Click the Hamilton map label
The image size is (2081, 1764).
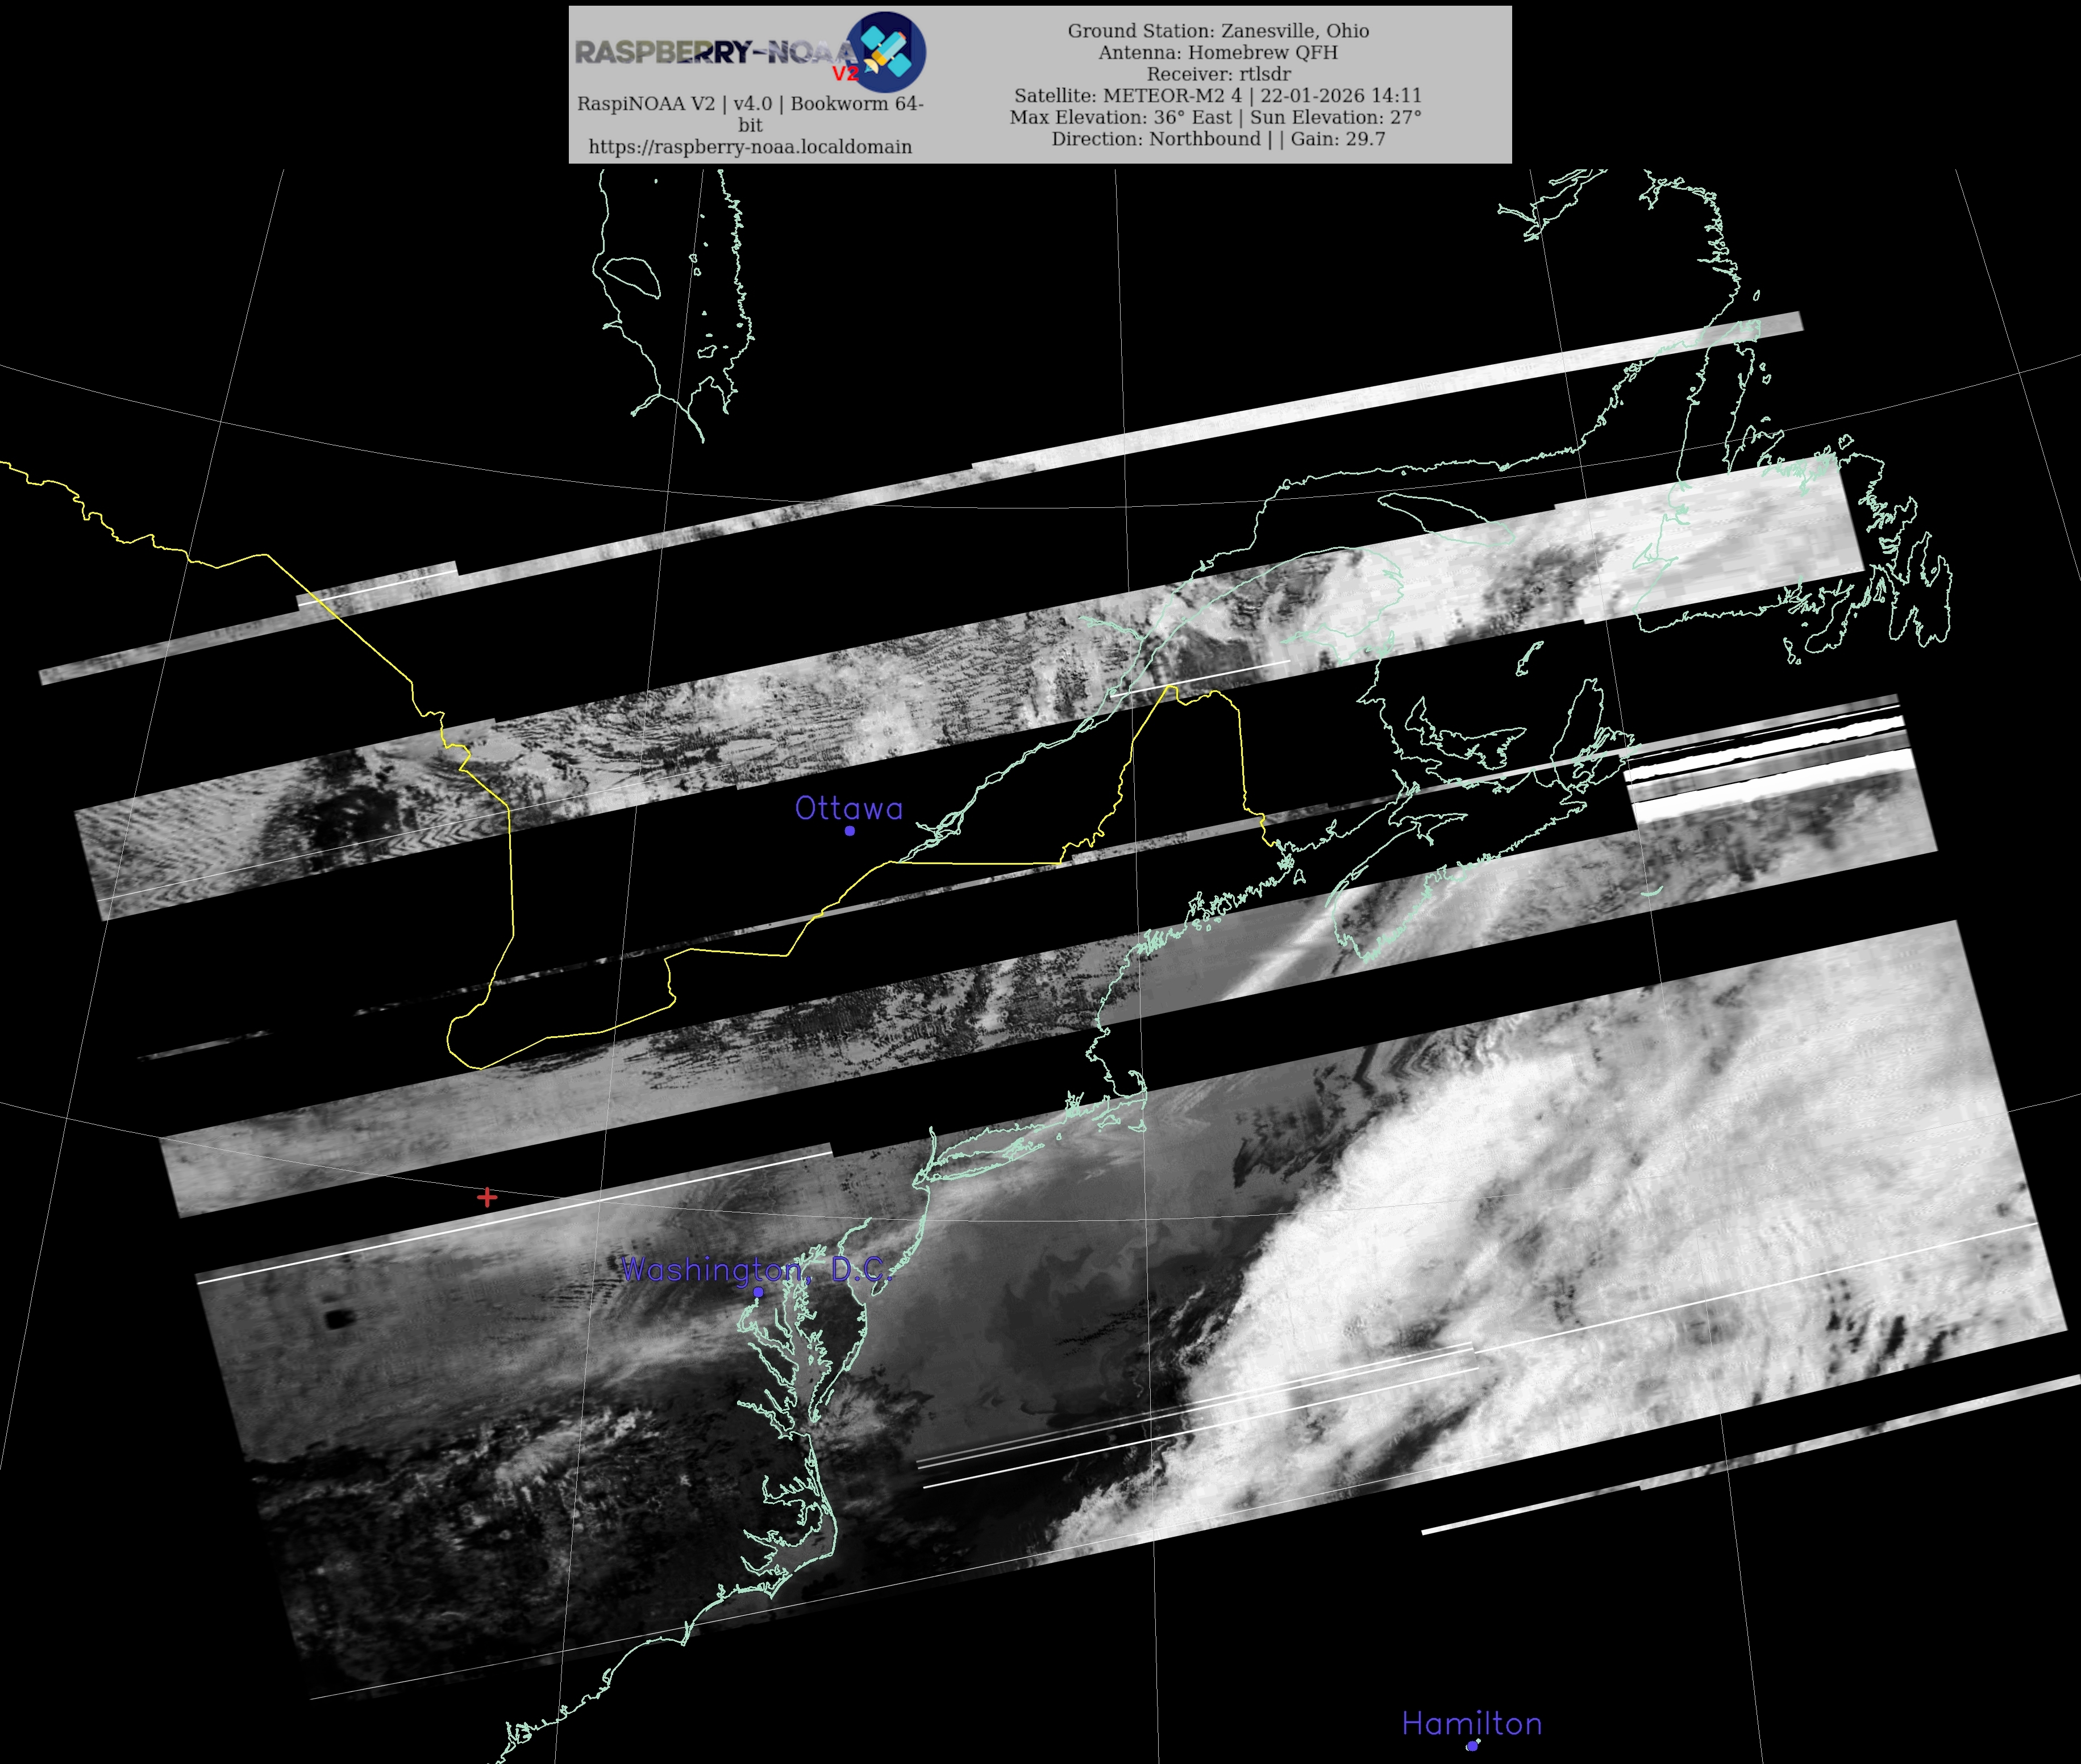pyautogui.click(x=1471, y=1723)
